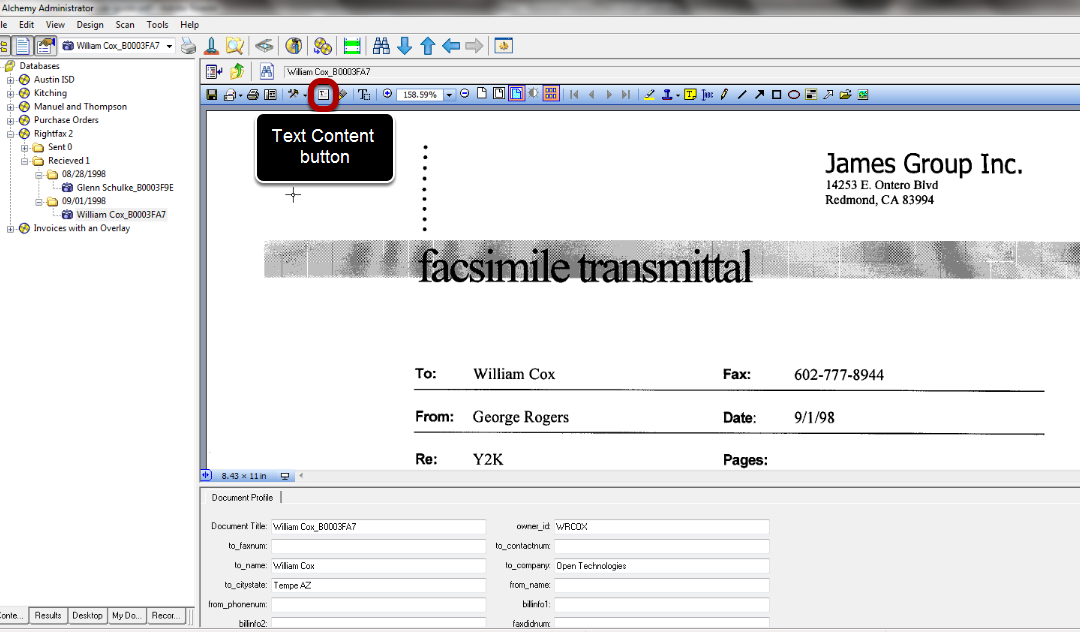Open the View menu
Image resolution: width=1080 pixels, height=632 pixels.
pos(55,25)
